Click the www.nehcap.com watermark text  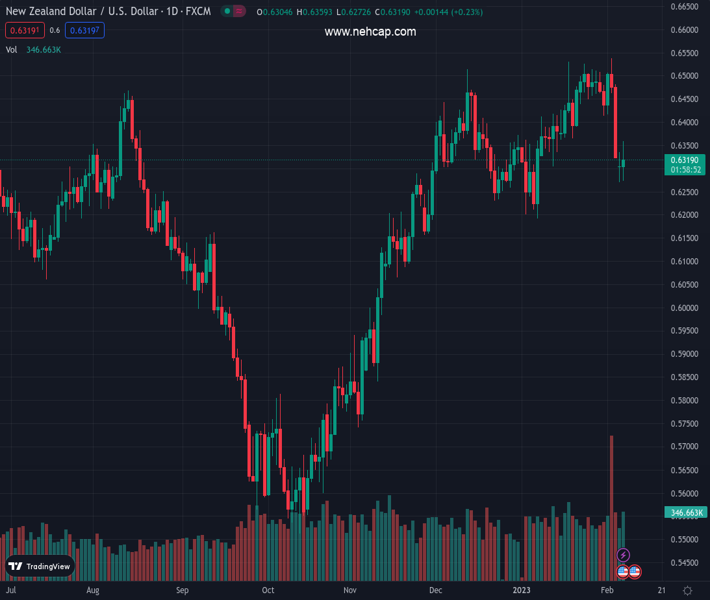370,32
